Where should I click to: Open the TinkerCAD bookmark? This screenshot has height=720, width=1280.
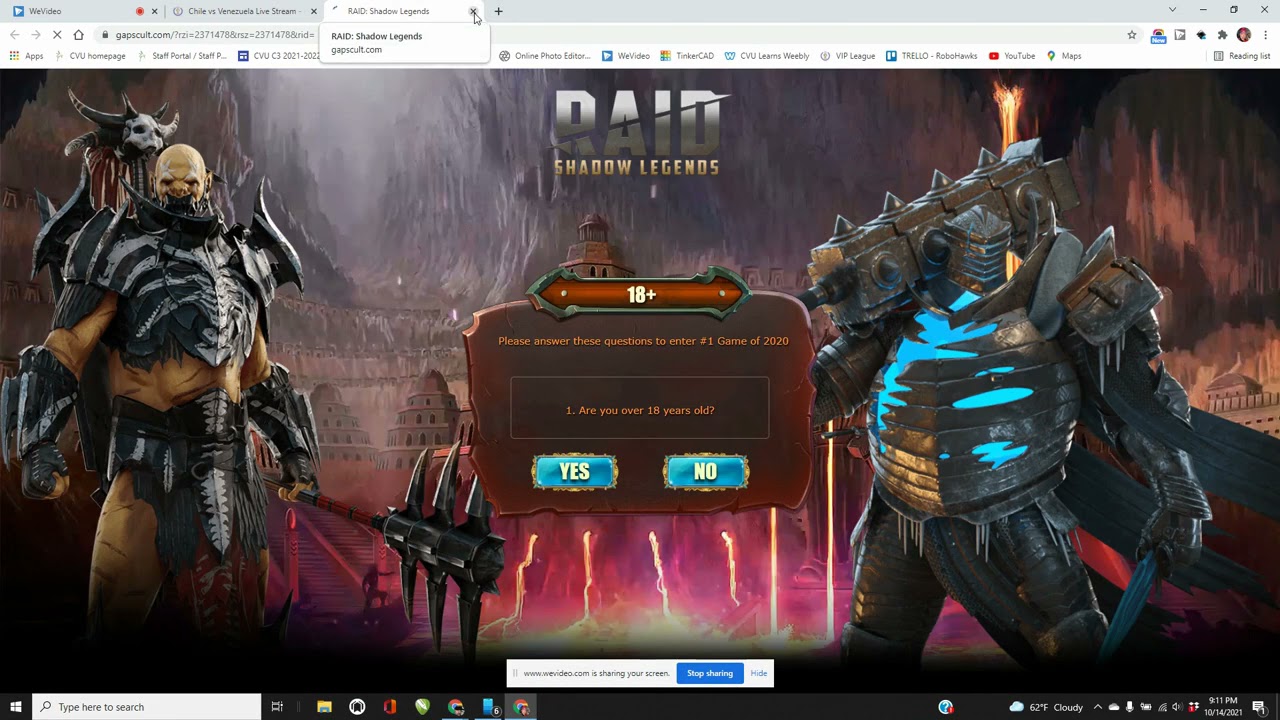click(x=687, y=56)
